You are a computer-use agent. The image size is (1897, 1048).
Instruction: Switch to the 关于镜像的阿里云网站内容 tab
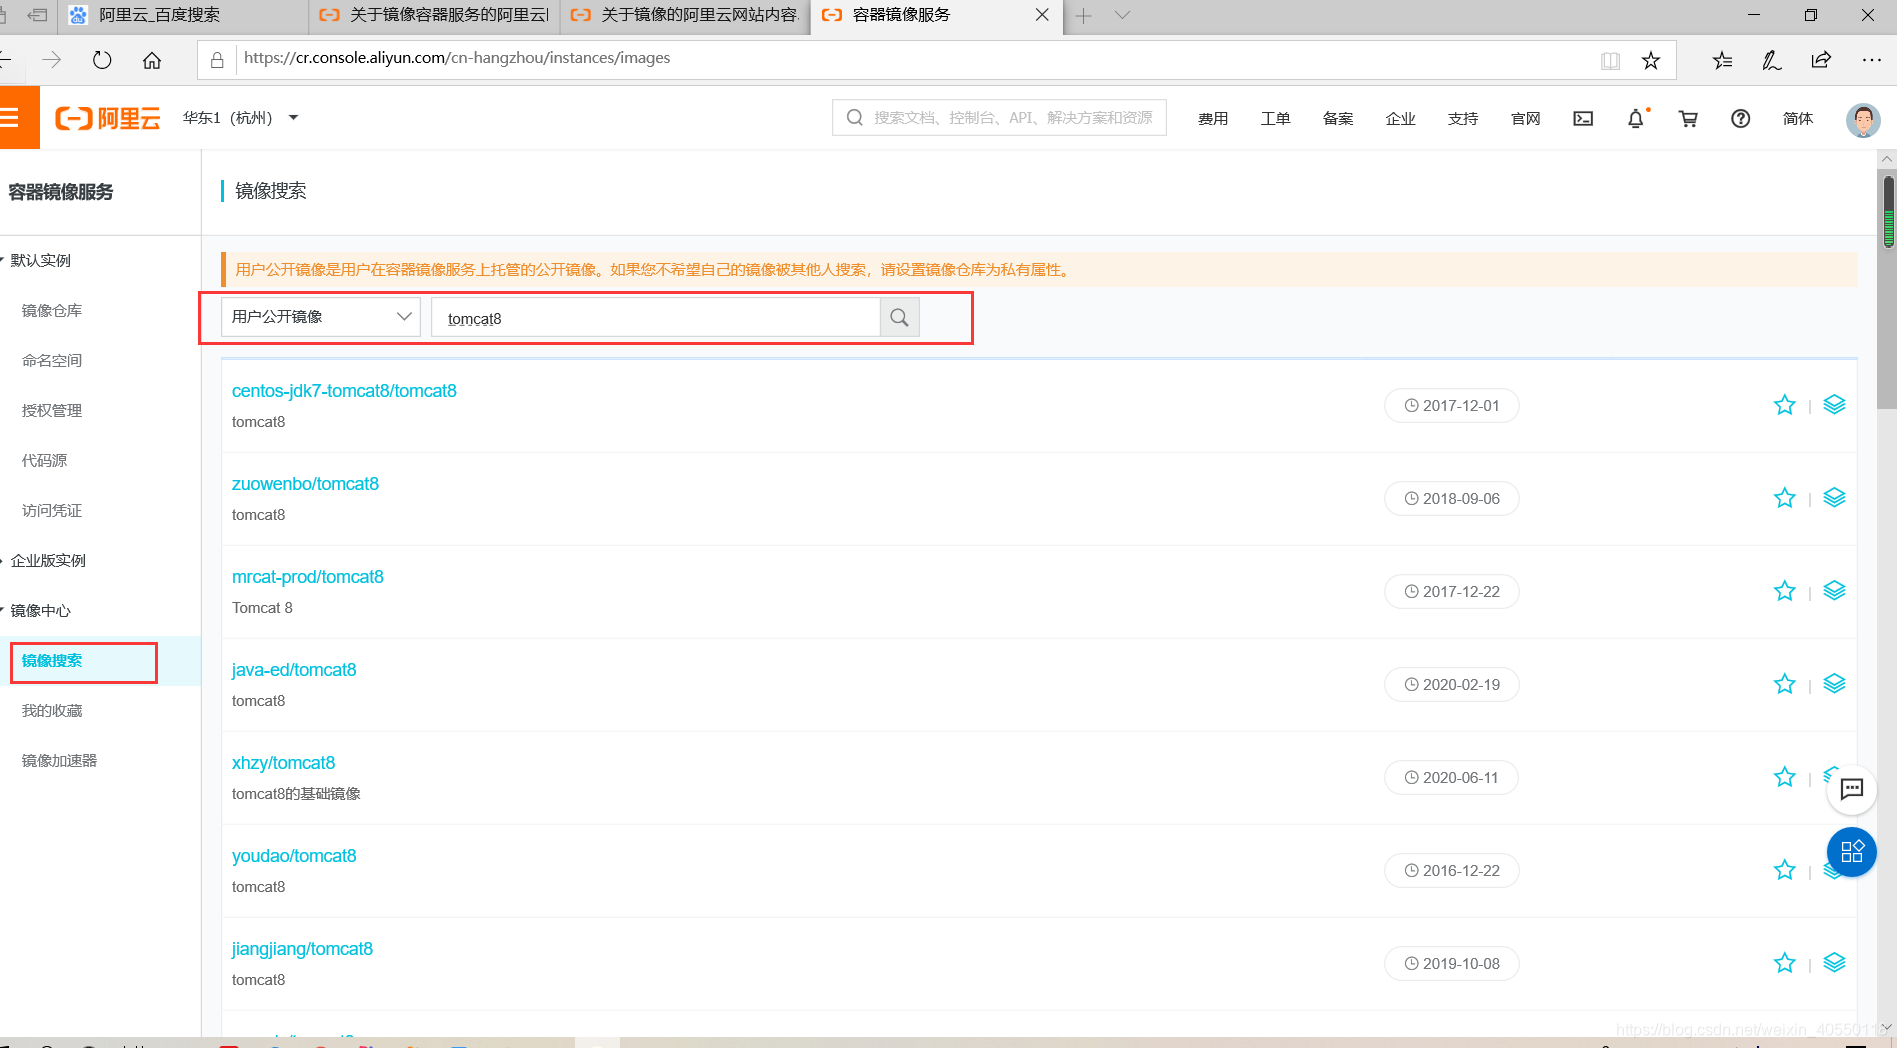[685, 15]
